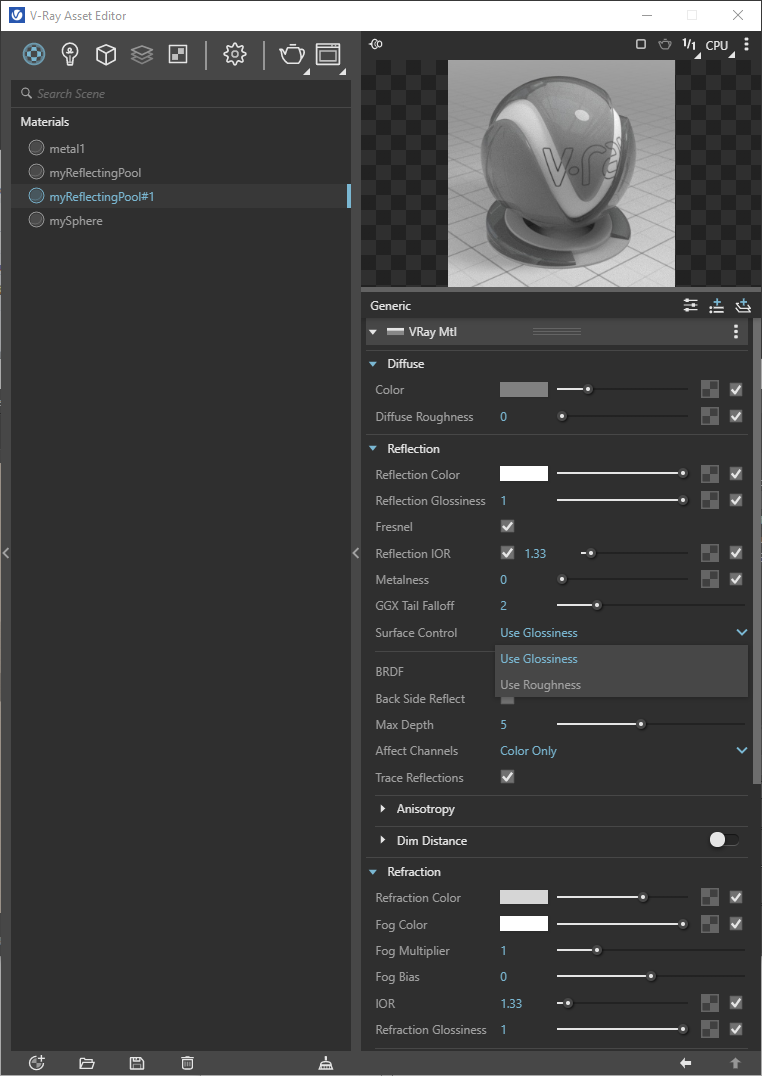
Task: Open the Fog Color swatch
Action: click(524, 924)
